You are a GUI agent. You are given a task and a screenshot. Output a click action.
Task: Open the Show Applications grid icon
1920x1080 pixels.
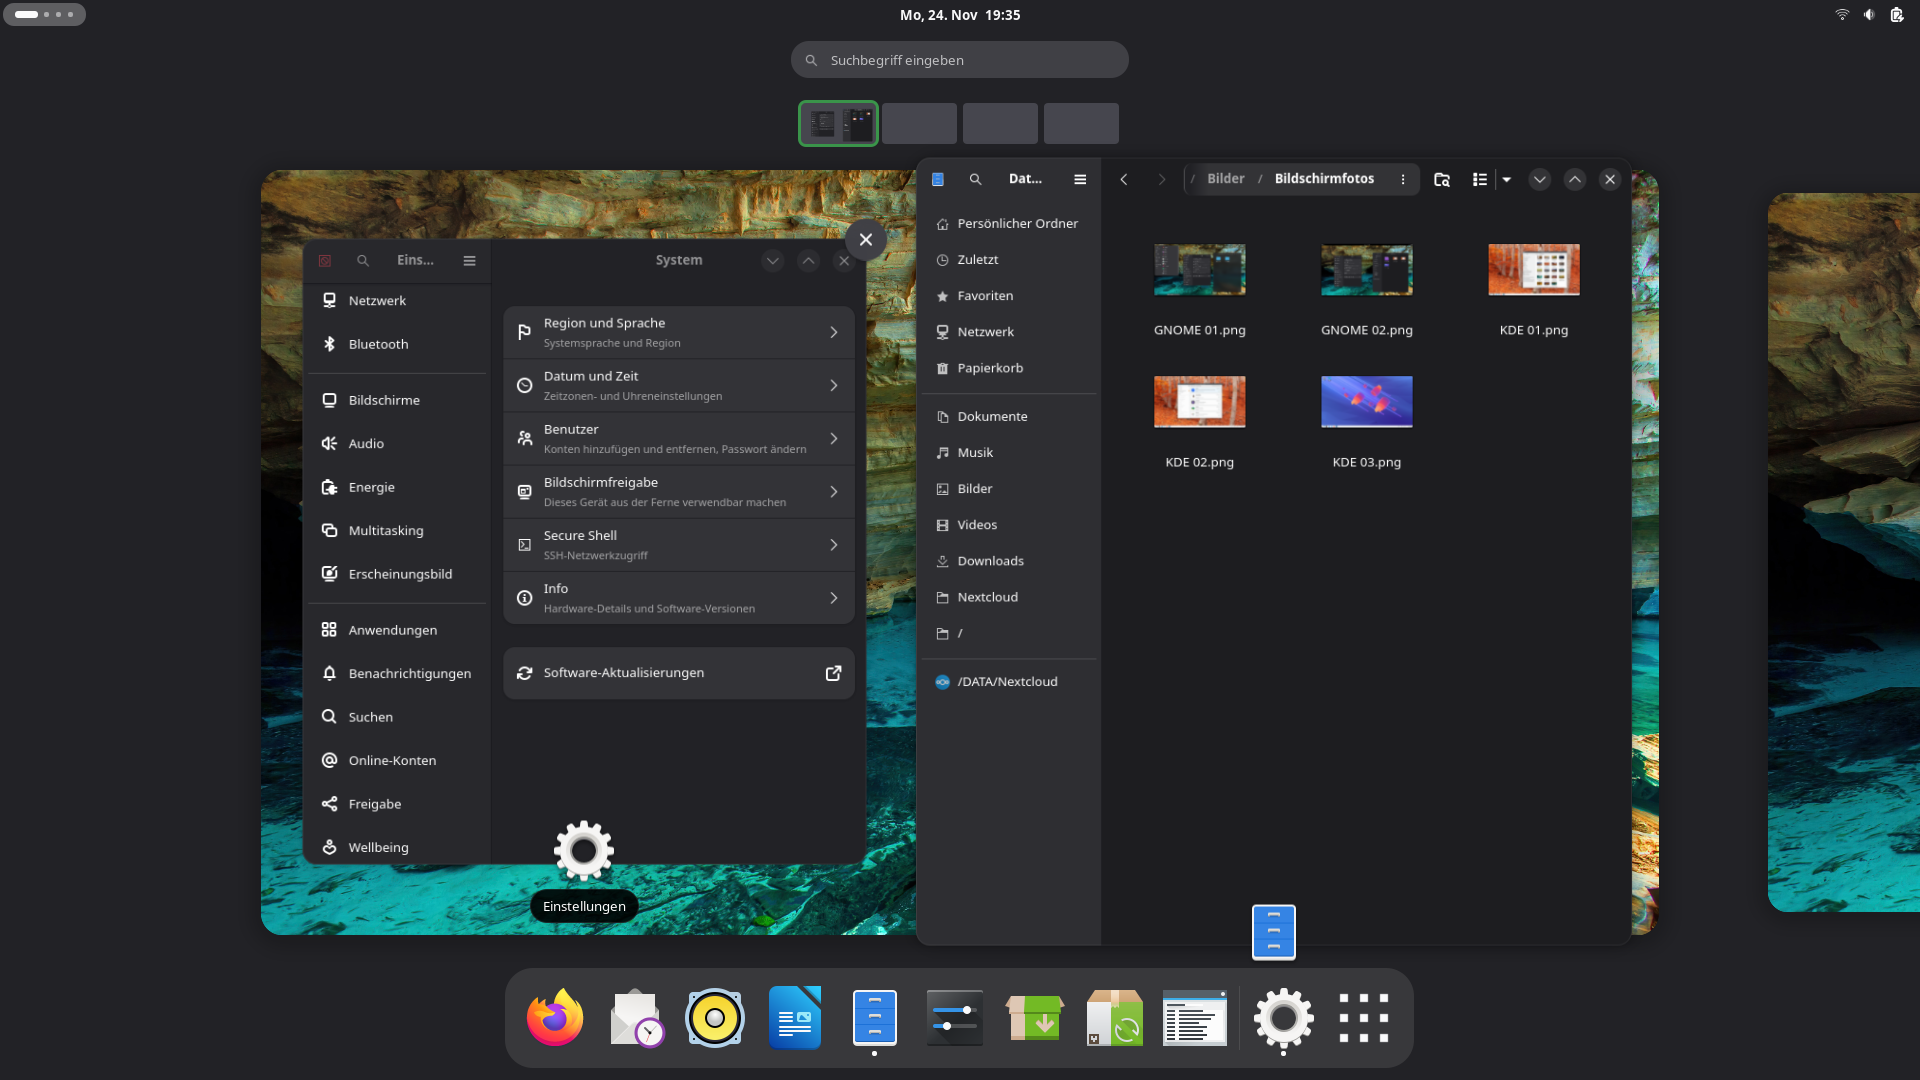click(x=1364, y=1018)
